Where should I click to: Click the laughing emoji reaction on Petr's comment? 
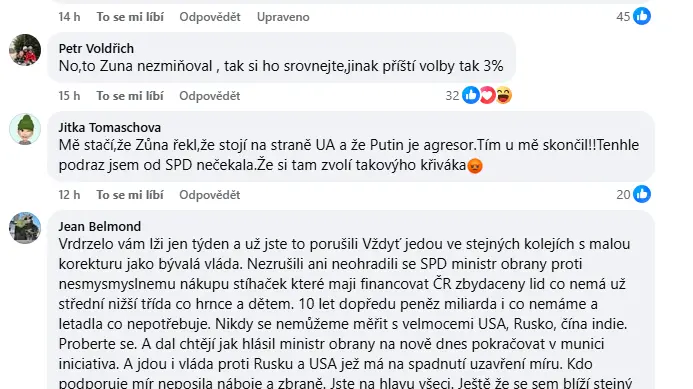coord(503,95)
